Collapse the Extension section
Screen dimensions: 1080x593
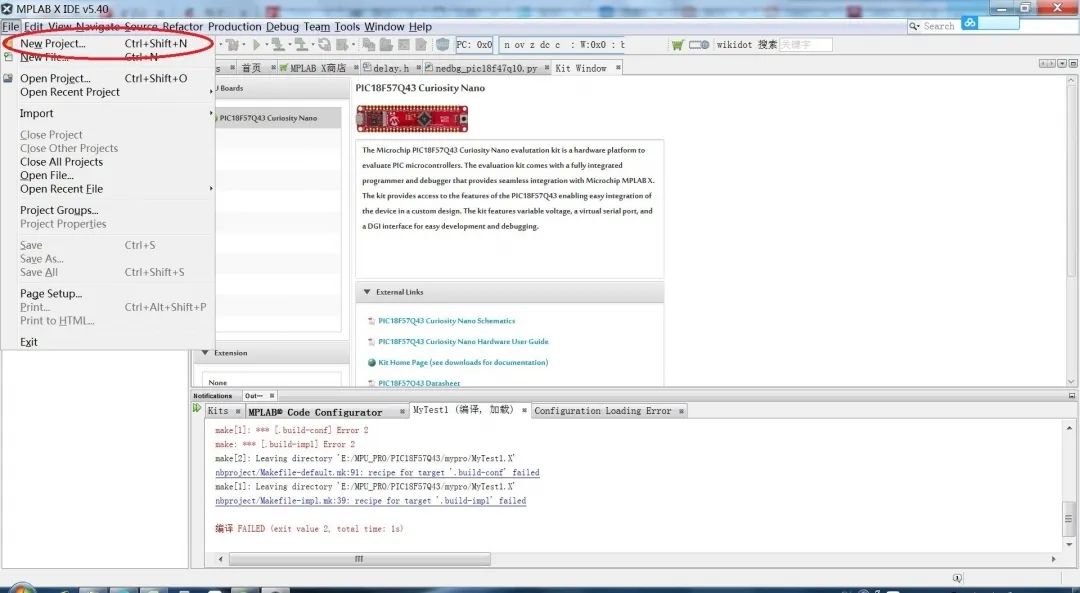tap(205, 353)
